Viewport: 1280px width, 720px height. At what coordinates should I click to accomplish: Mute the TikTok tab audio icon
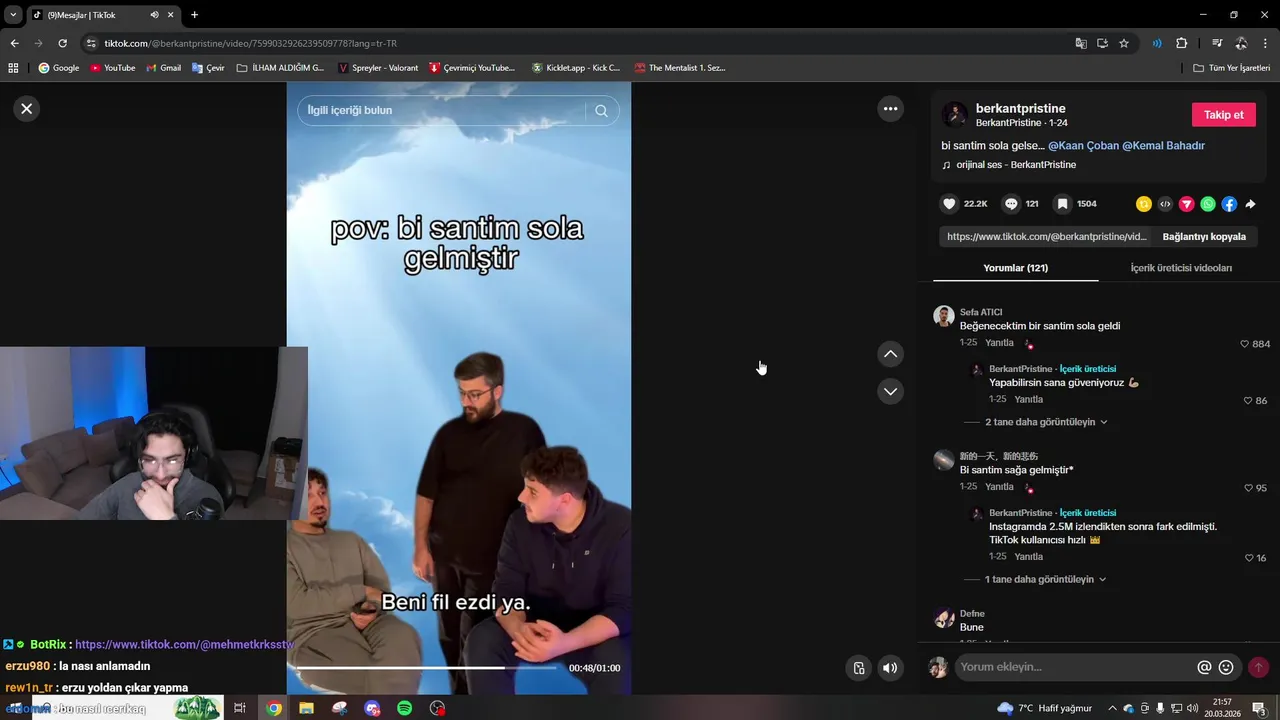tap(154, 15)
